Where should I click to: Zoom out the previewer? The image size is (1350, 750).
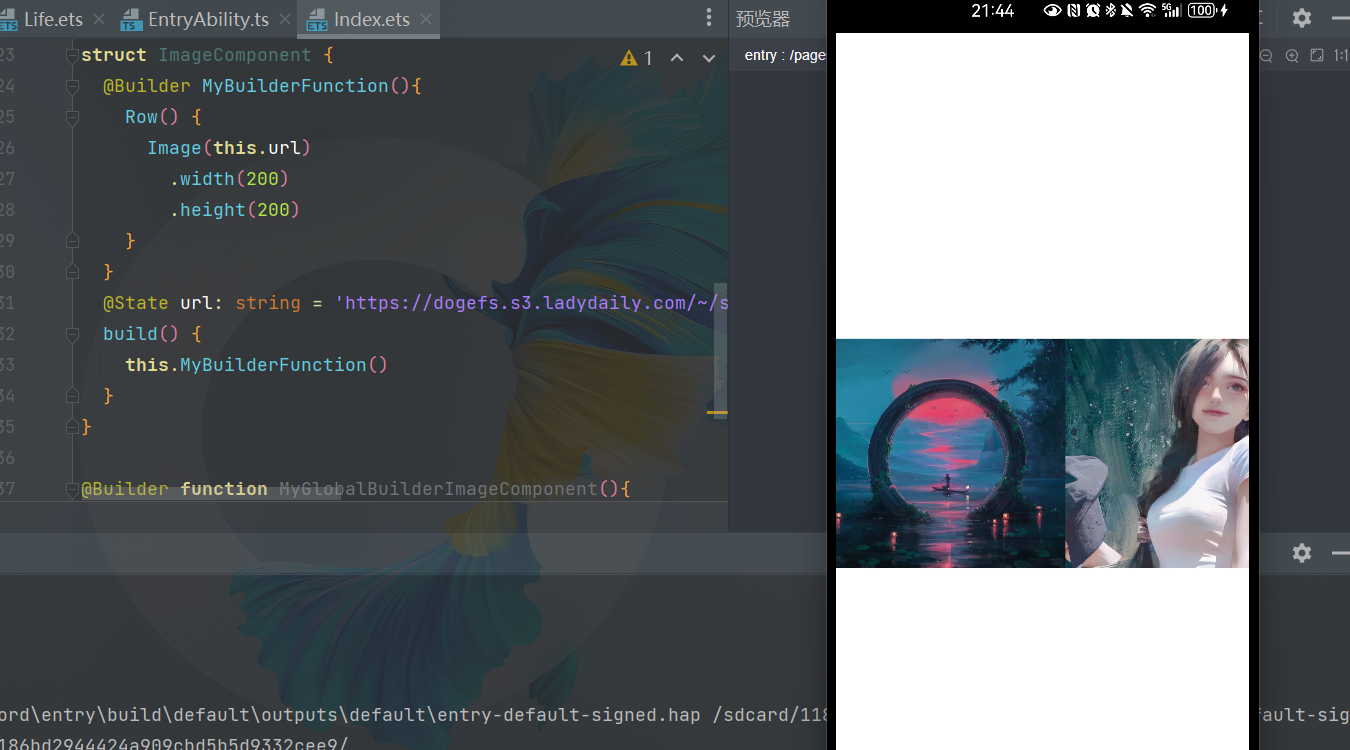pyautogui.click(x=1266, y=56)
